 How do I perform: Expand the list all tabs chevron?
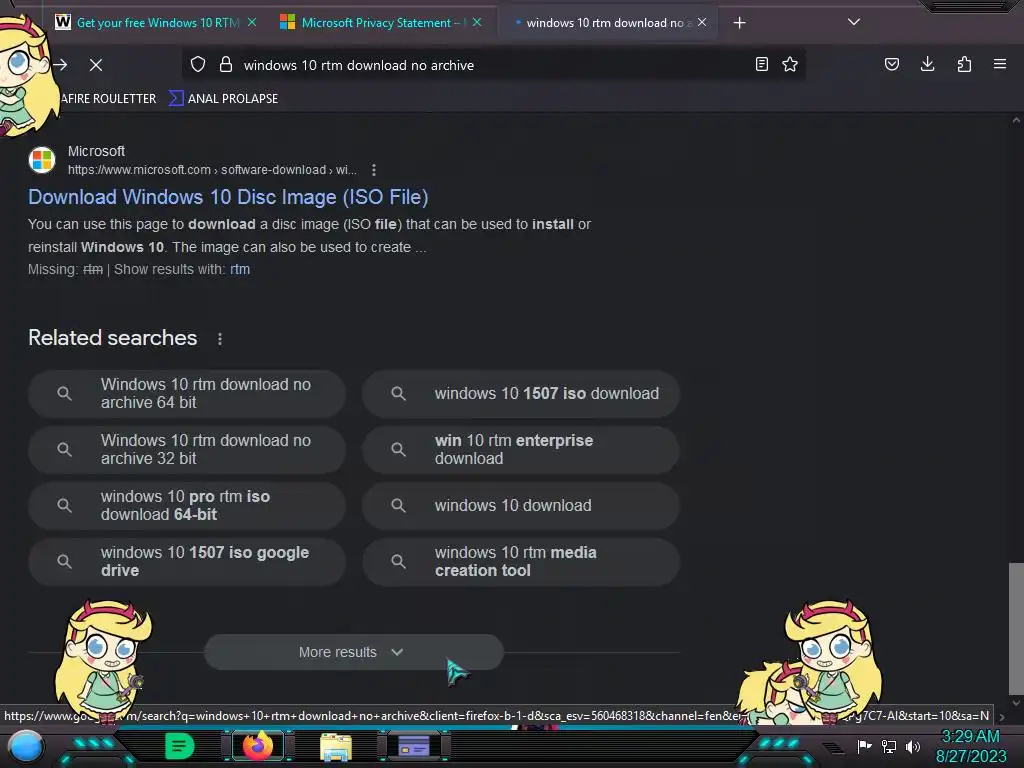(x=854, y=22)
